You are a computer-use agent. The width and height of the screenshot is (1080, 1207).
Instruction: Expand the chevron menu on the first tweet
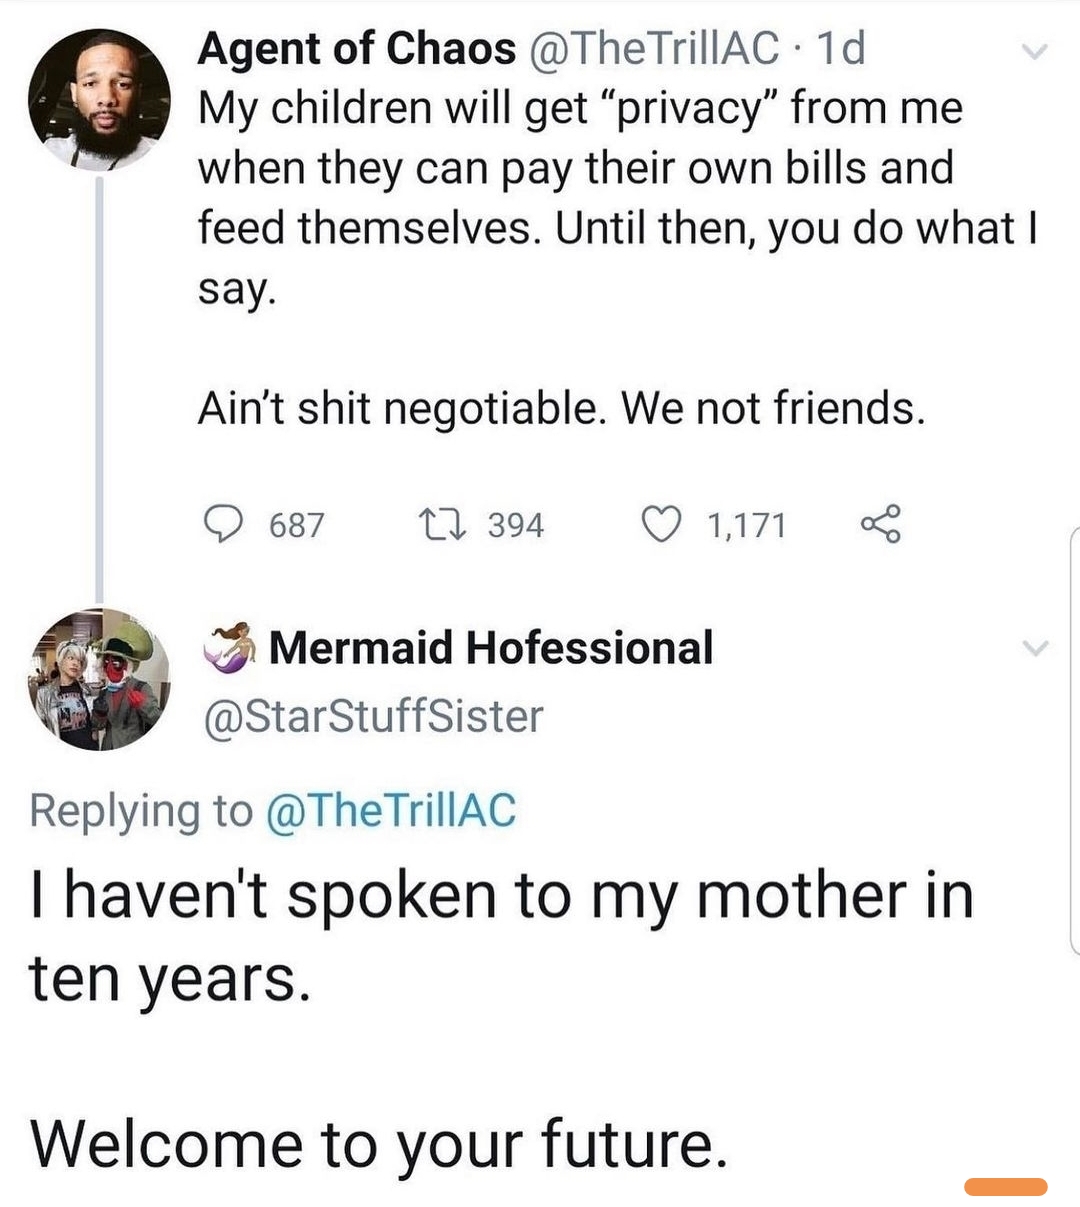1036,51
